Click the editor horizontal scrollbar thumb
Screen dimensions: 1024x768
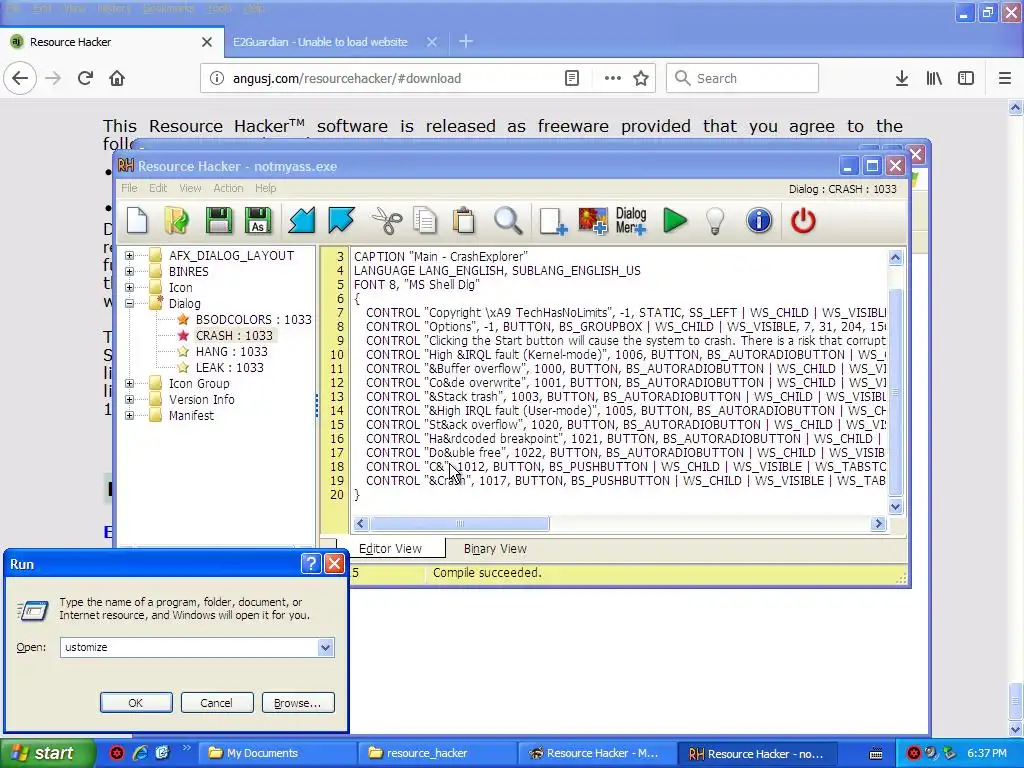(460, 523)
